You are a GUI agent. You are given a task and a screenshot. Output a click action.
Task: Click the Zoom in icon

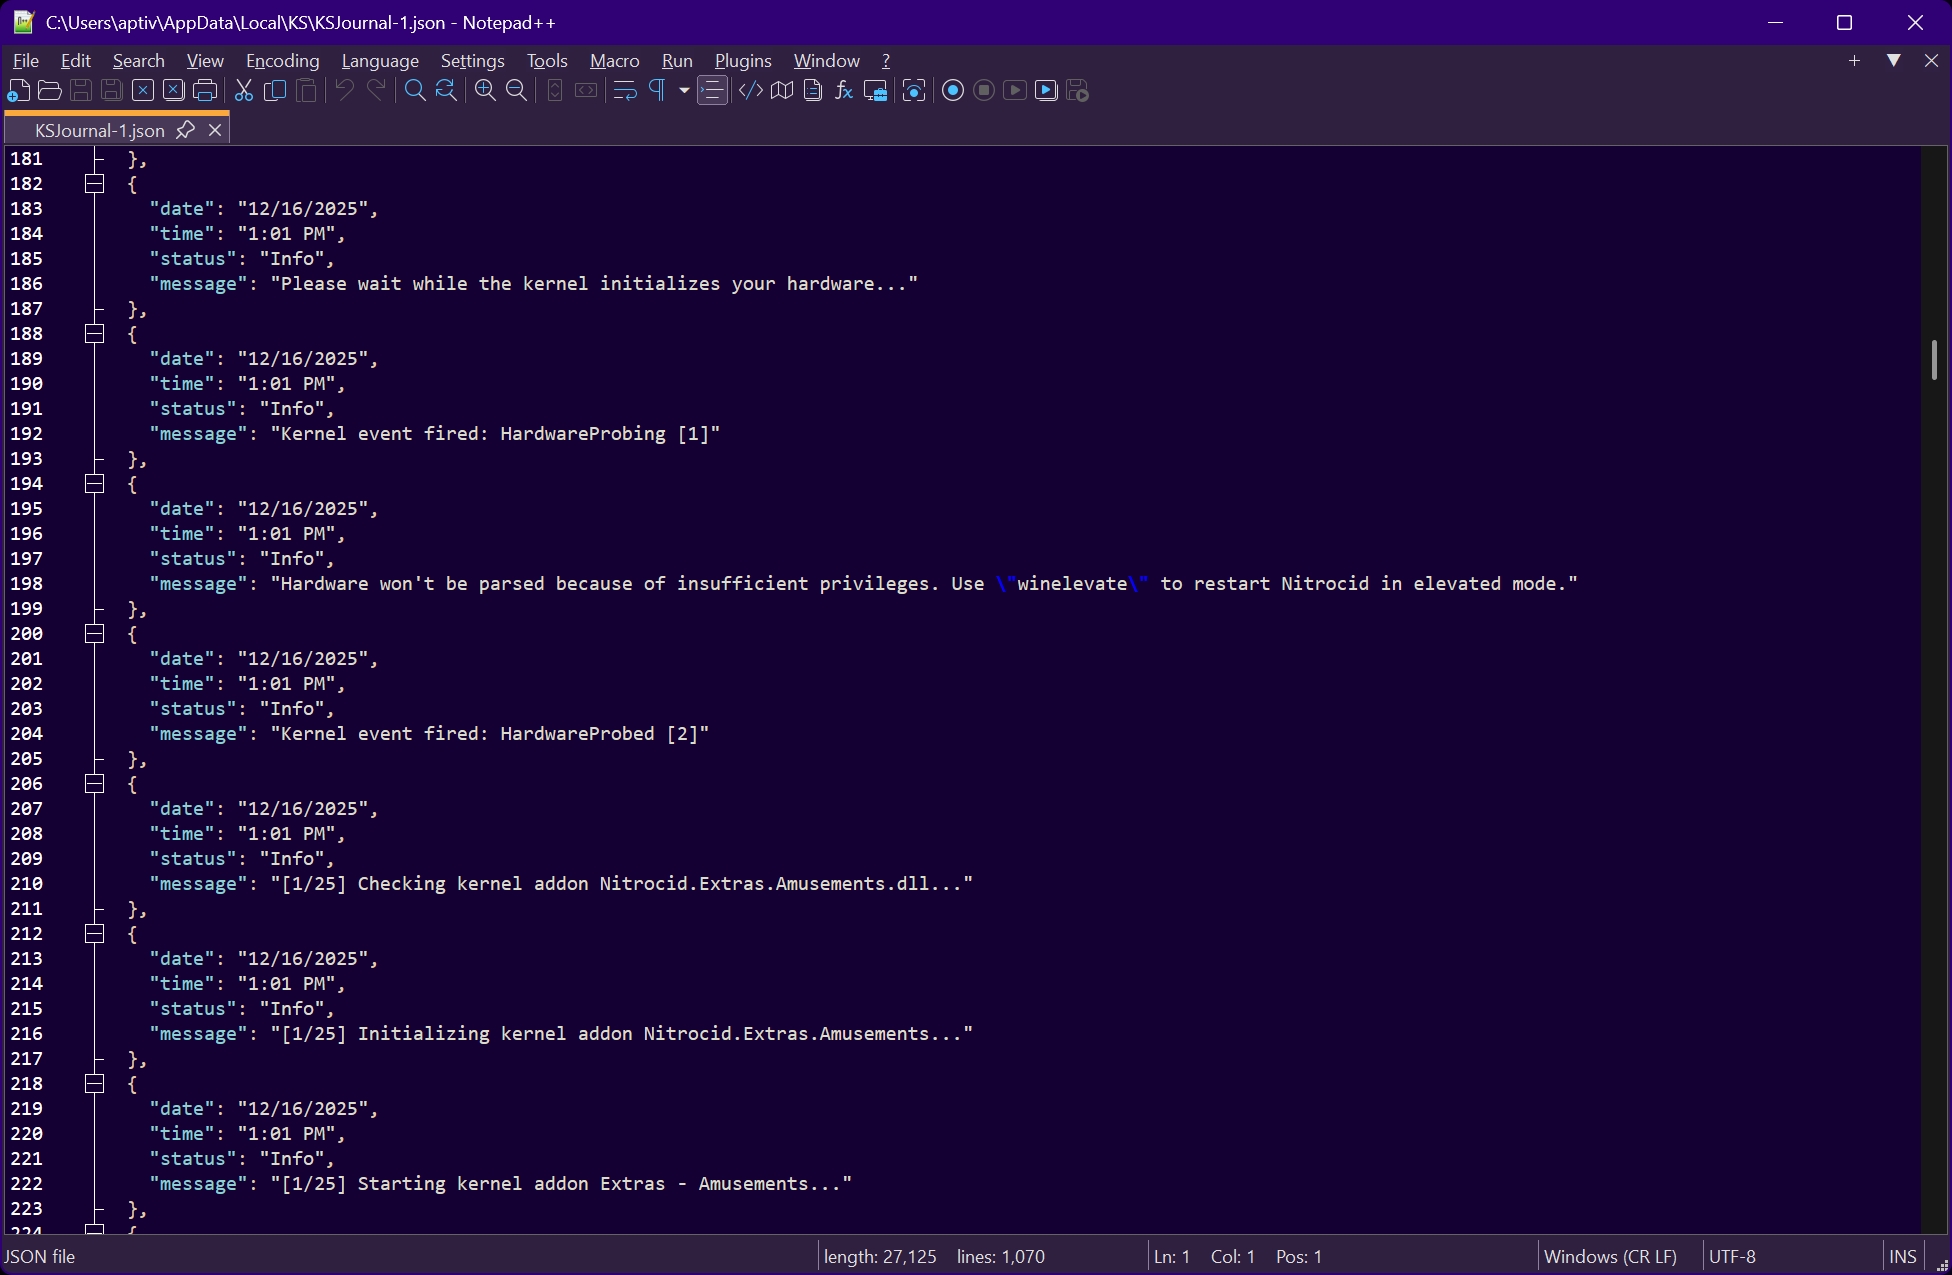coord(485,91)
